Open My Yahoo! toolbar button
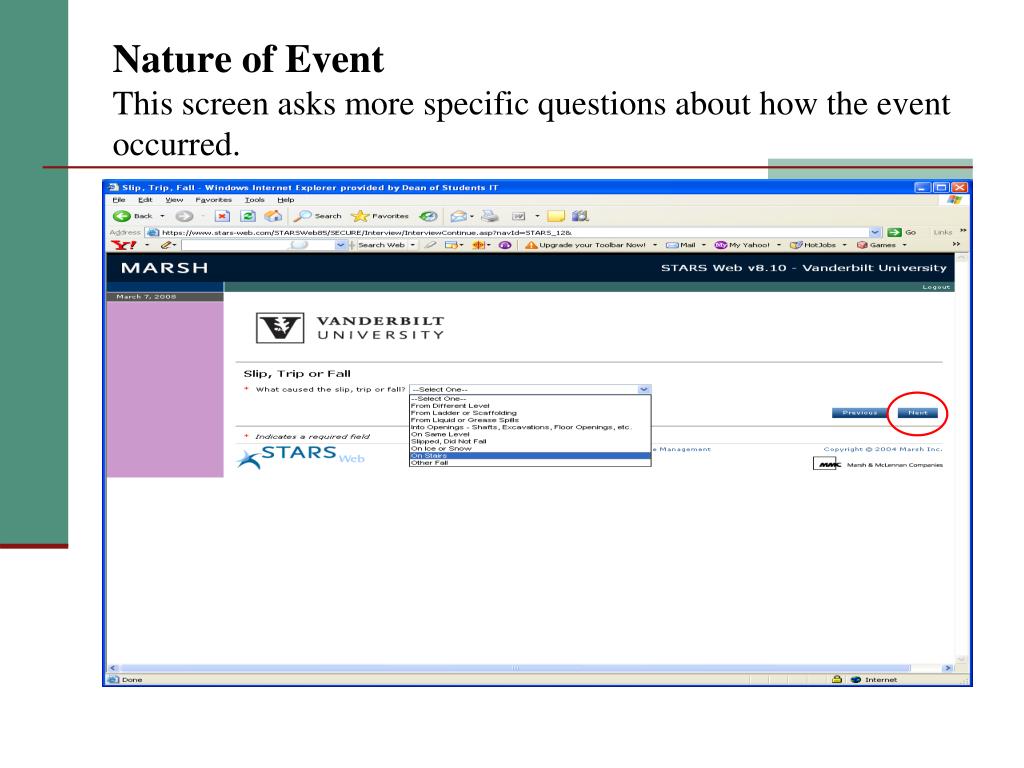 (742, 246)
